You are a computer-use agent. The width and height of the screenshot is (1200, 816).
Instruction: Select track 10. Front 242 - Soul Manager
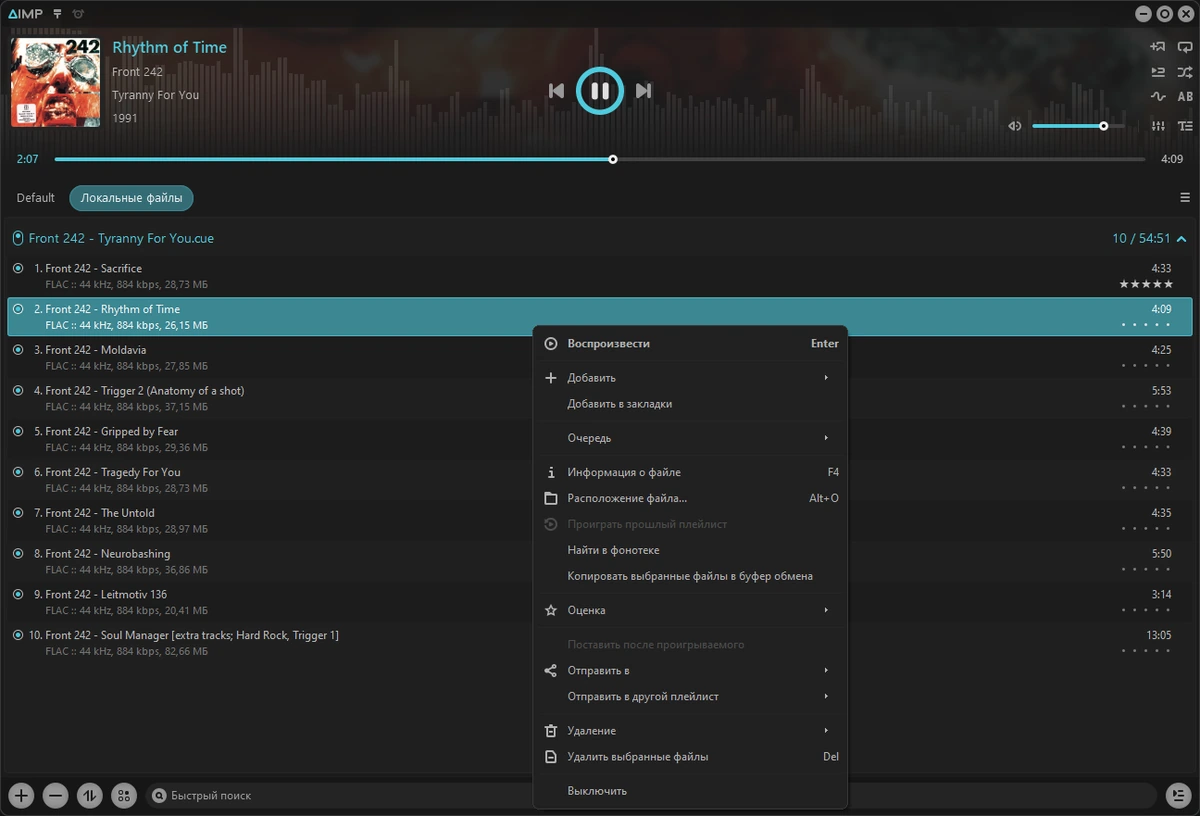pos(600,643)
